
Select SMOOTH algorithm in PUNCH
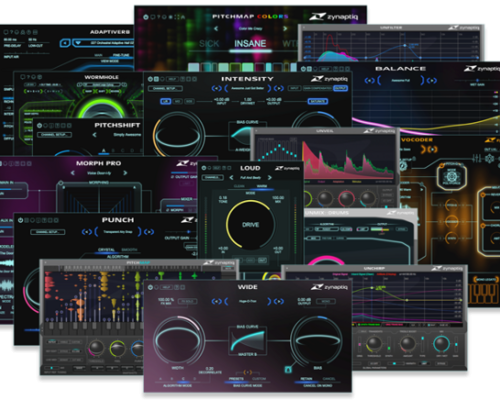click(129, 250)
